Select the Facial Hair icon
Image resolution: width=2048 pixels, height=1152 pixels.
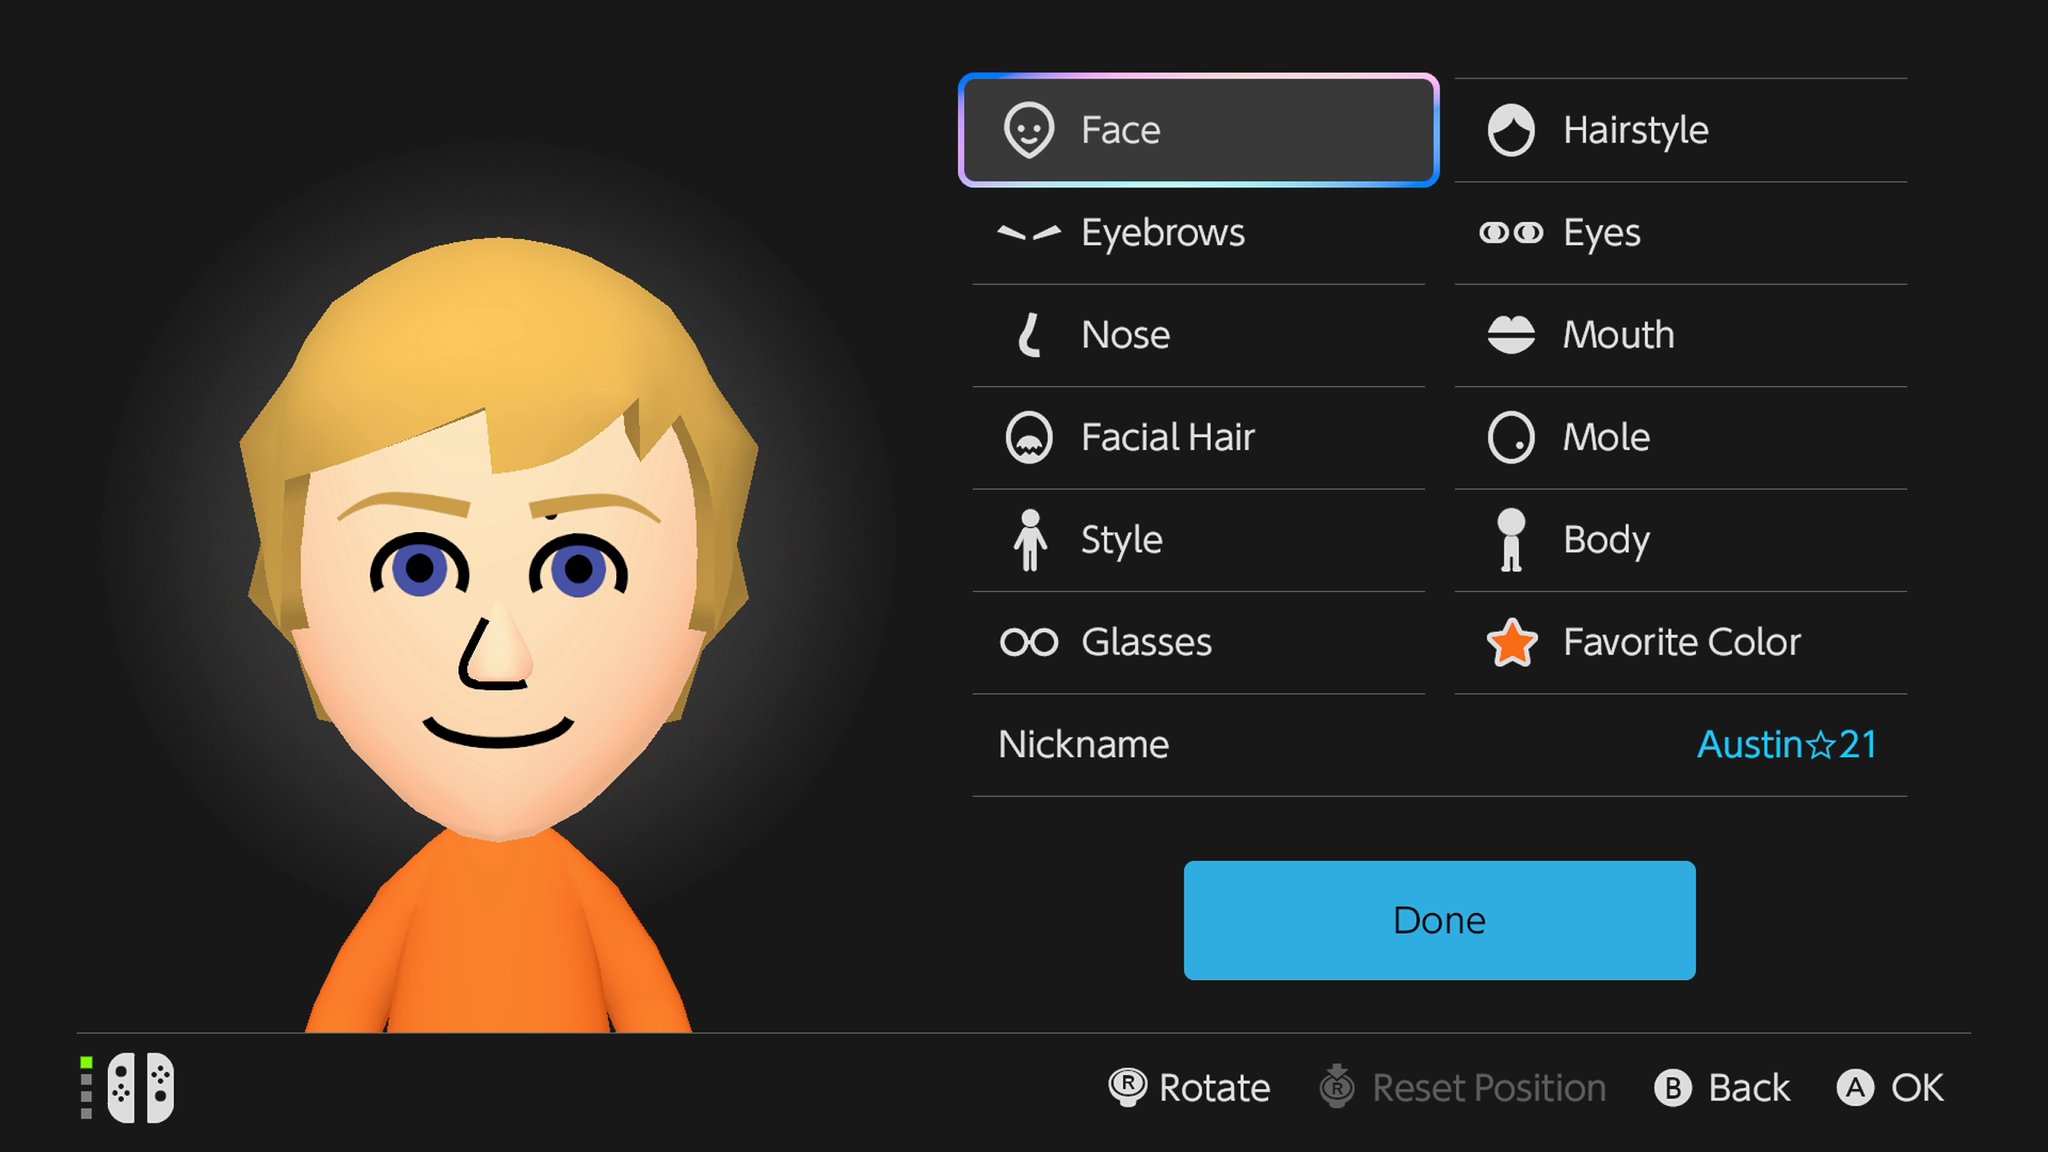point(1032,437)
